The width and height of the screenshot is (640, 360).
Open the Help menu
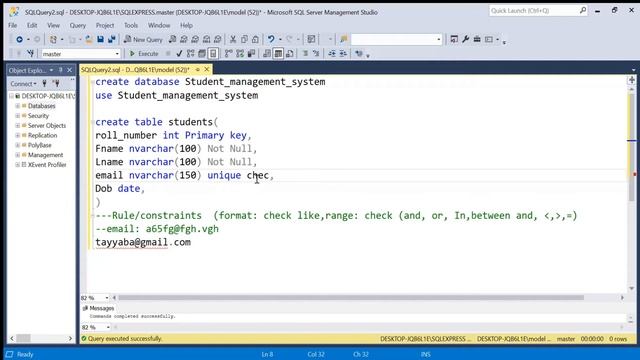click(x=186, y=25)
